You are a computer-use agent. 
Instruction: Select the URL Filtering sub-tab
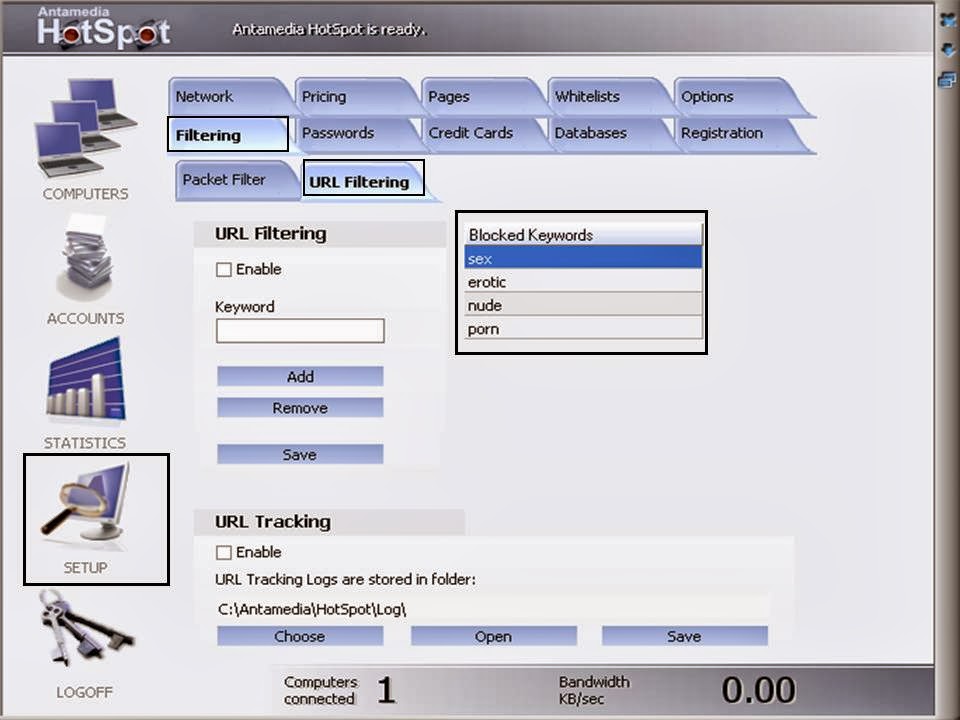(x=363, y=181)
